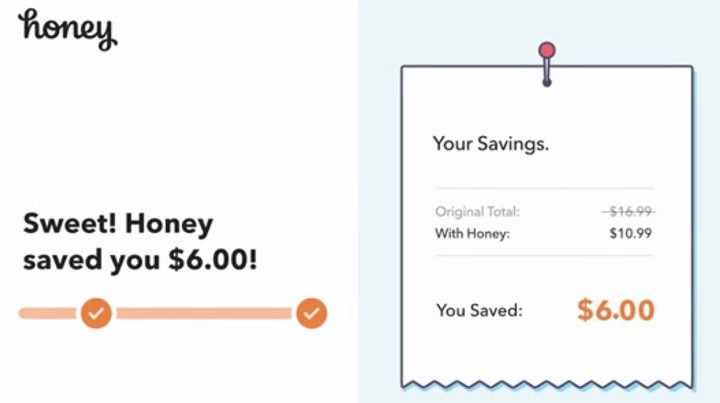
Task: Click the "You Saved:" label
Action: [479, 311]
